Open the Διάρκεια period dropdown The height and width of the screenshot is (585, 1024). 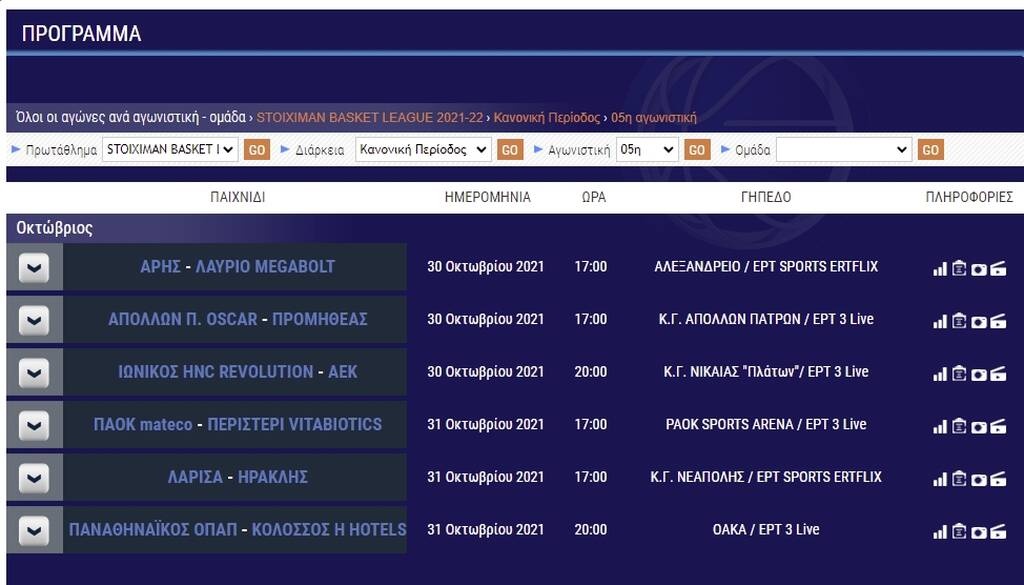pyautogui.click(x=423, y=150)
